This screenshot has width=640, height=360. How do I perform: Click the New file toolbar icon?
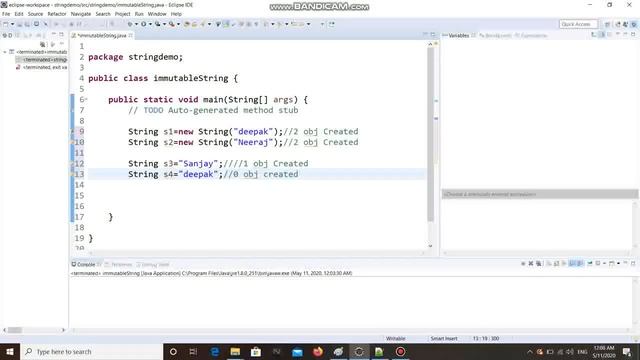click(5, 24)
